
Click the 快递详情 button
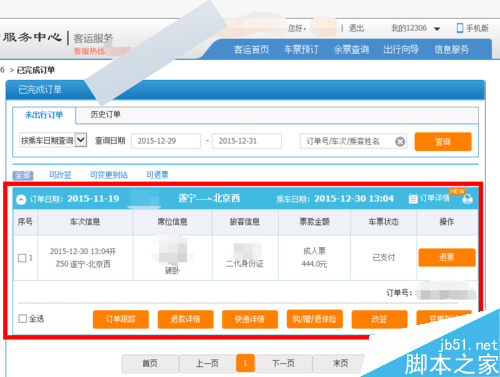point(250,319)
